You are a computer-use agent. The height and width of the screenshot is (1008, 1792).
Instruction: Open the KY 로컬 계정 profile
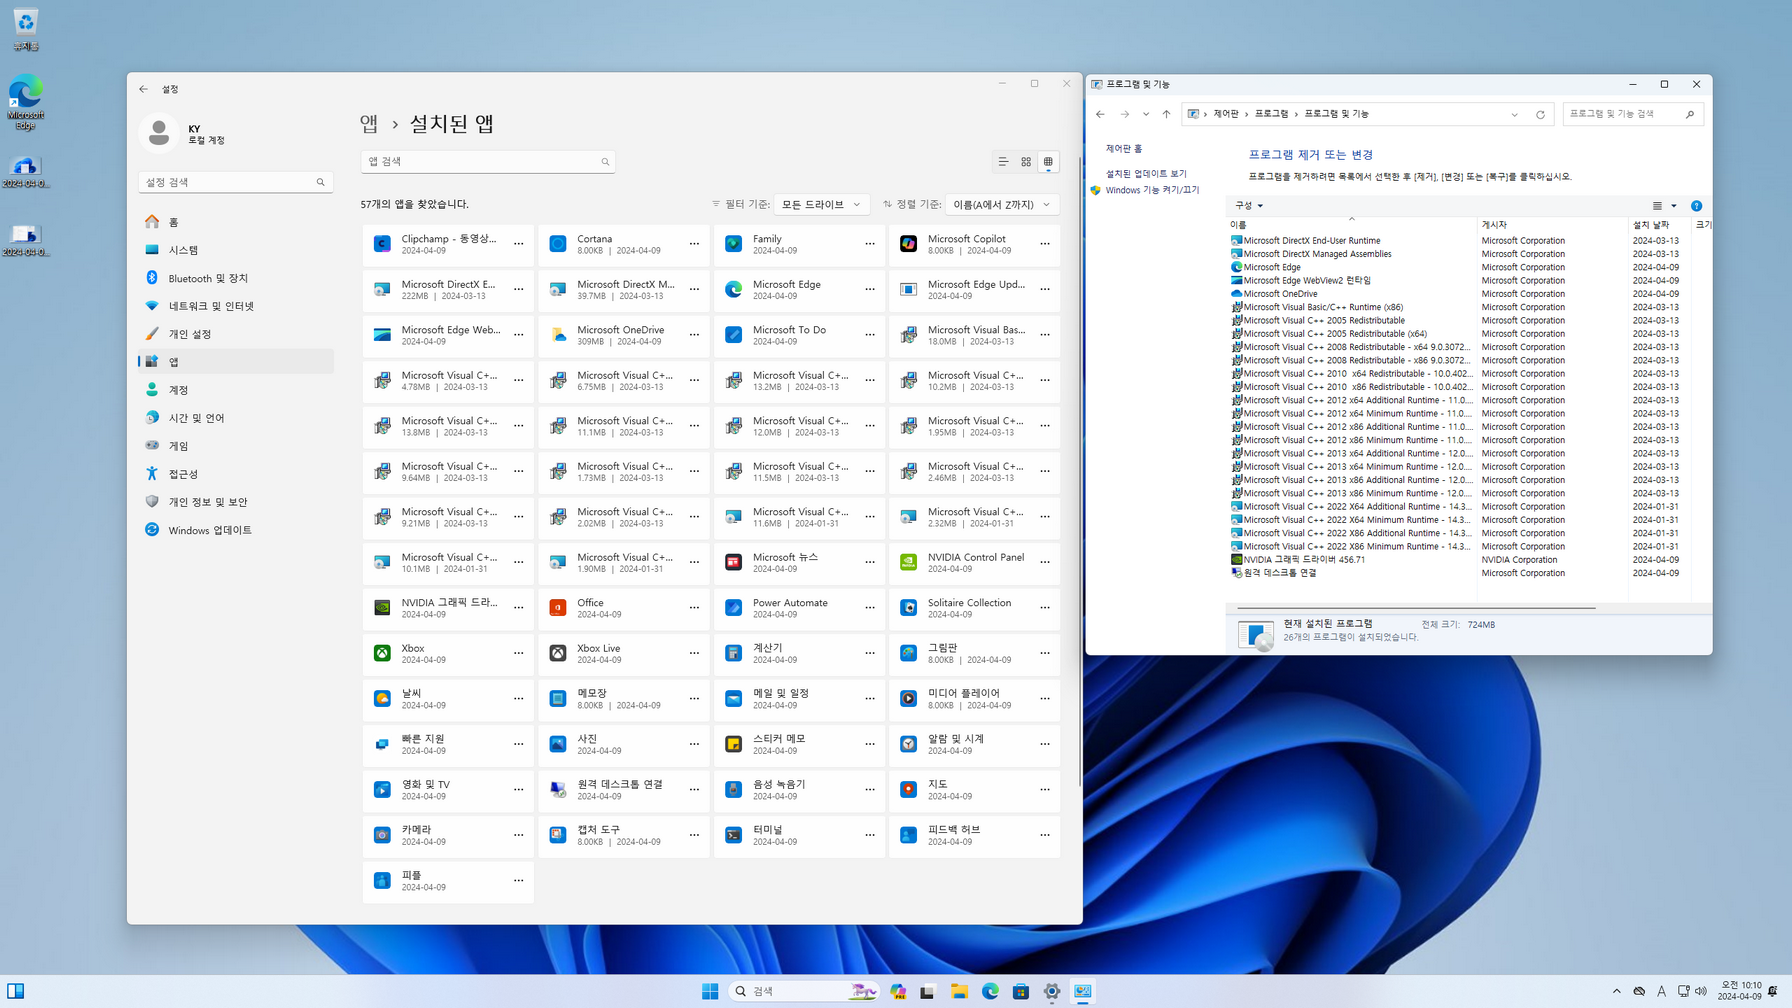point(186,133)
